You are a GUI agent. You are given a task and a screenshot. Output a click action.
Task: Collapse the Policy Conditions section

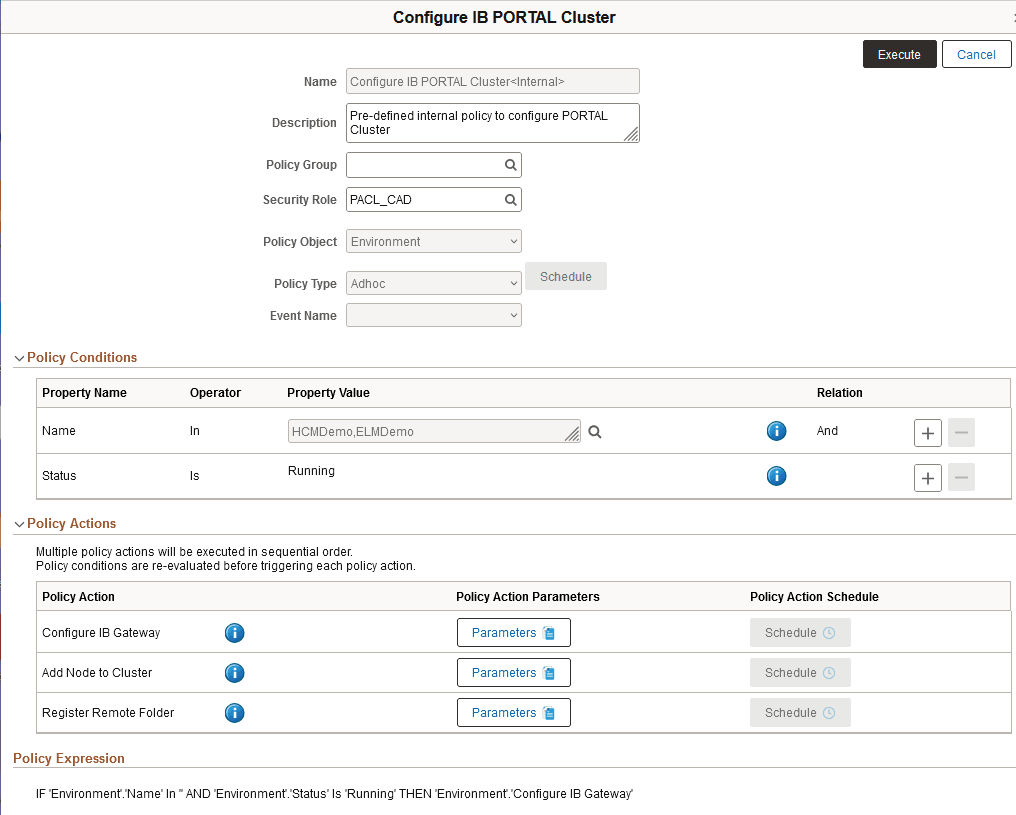click(18, 357)
